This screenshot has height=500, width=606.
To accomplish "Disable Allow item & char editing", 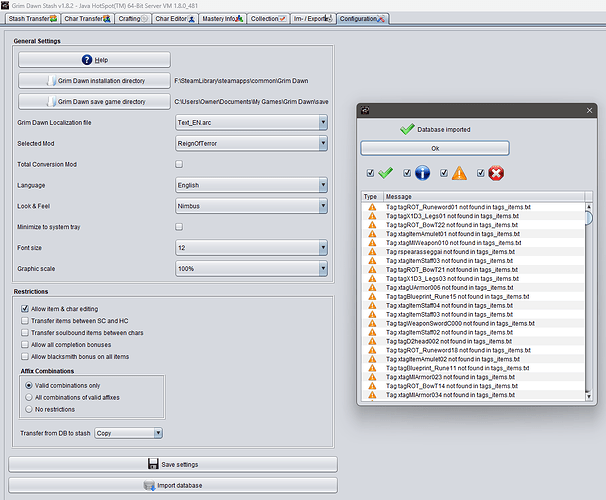I will [x=25, y=309].
